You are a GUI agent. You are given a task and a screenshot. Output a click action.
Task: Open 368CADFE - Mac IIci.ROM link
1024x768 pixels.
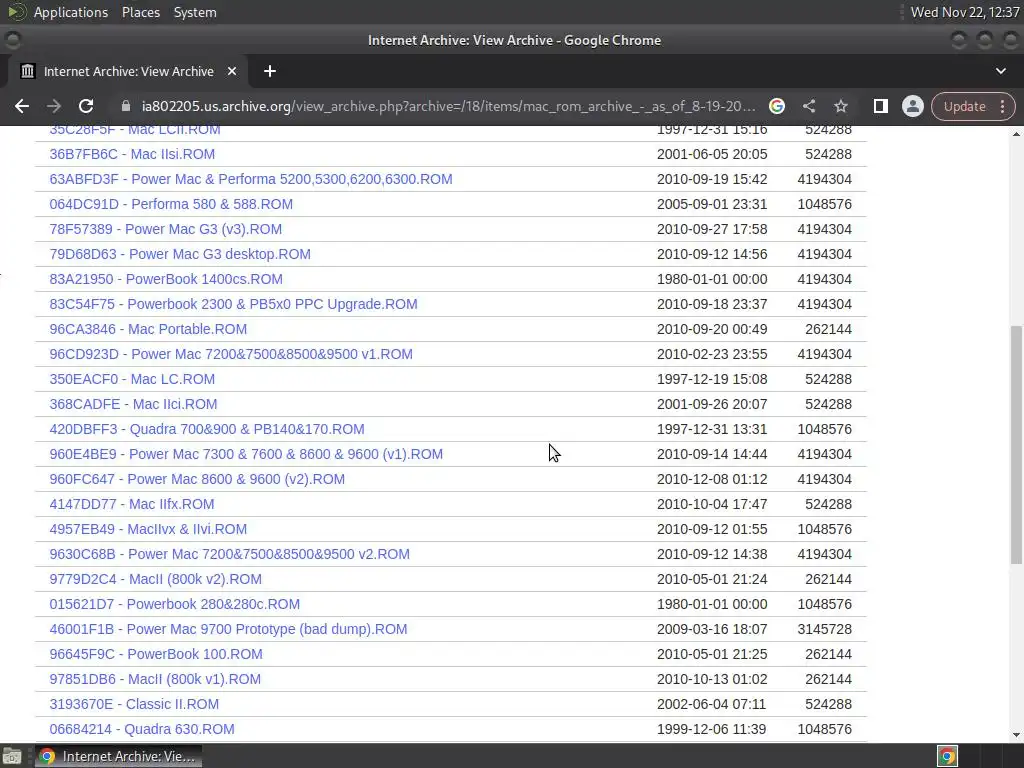(x=133, y=404)
